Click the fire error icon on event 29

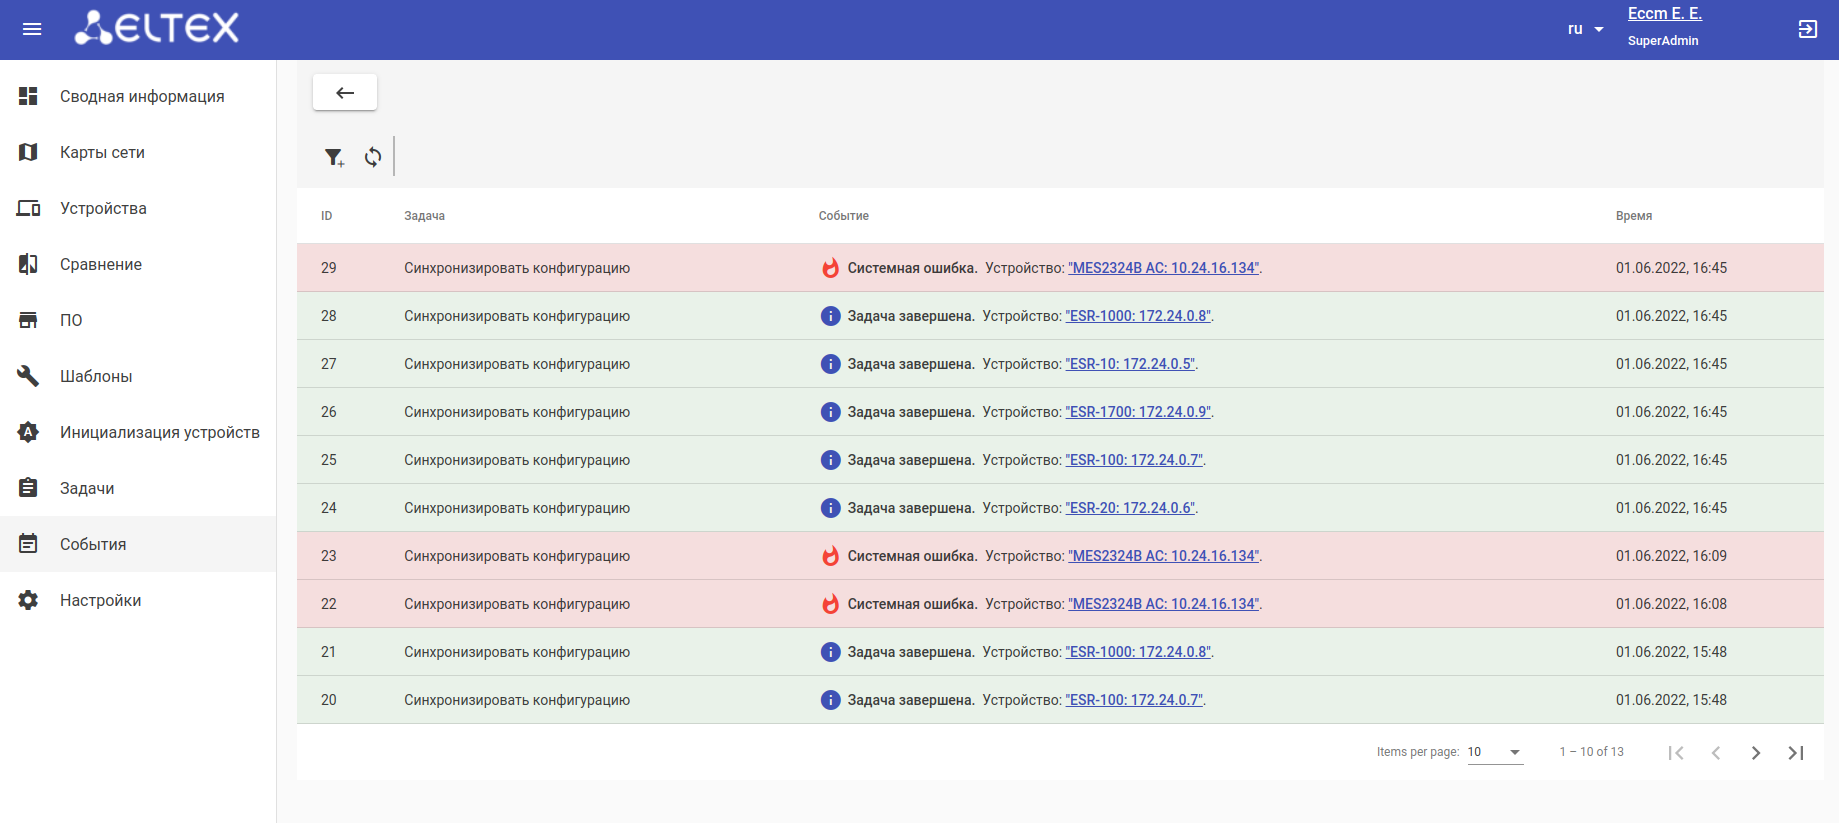click(830, 268)
